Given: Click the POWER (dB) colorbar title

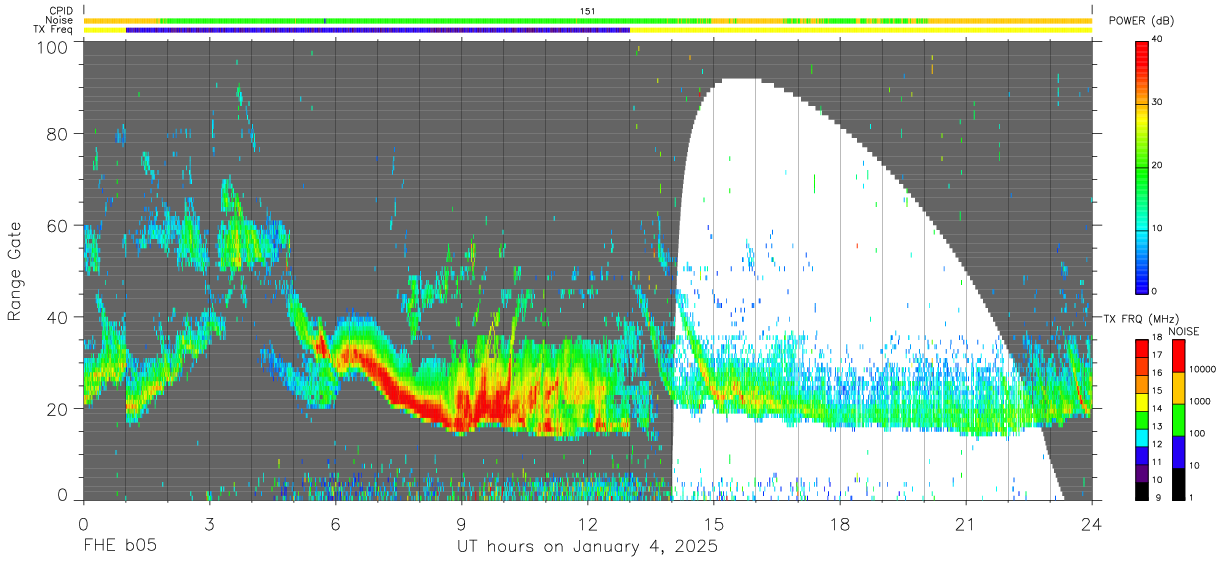Looking at the screenshot, I should [x=1142, y=21].
